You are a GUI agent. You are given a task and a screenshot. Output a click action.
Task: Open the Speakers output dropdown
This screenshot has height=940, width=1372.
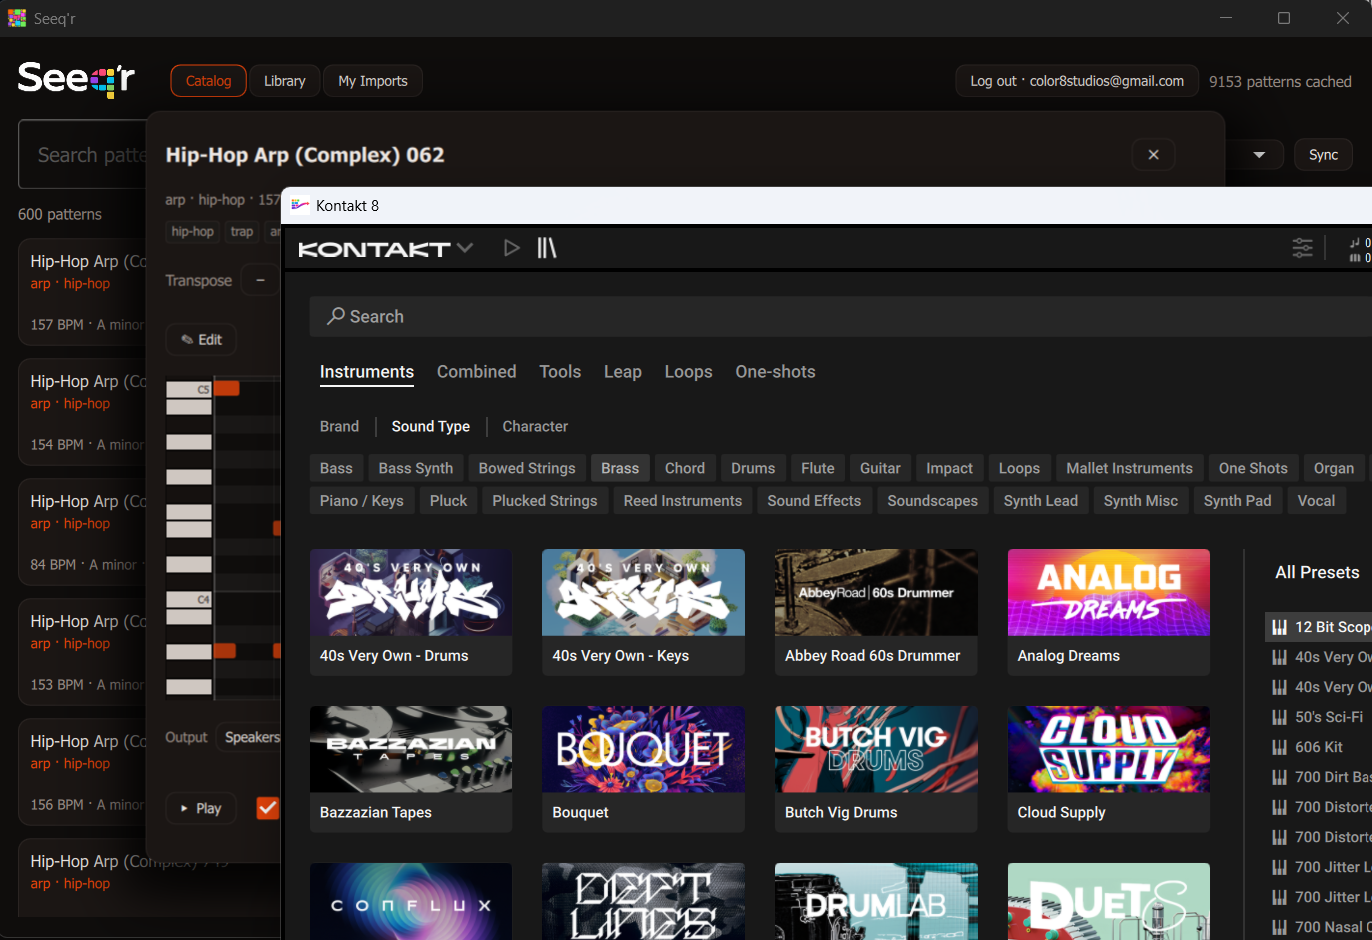coord(250,737)
